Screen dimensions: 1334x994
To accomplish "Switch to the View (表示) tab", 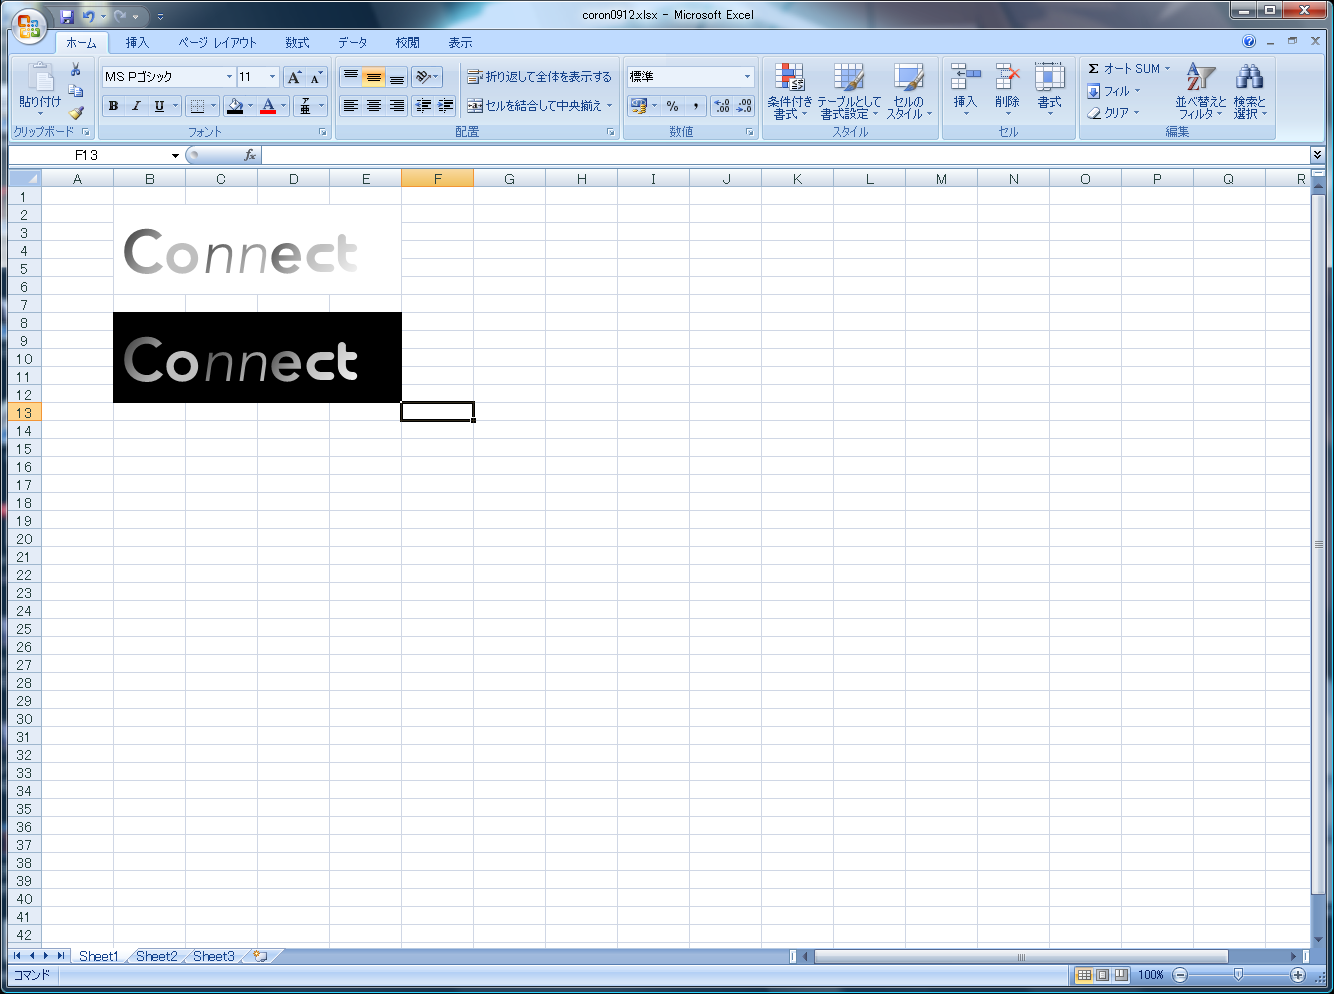I will click(x=460, y=43).
